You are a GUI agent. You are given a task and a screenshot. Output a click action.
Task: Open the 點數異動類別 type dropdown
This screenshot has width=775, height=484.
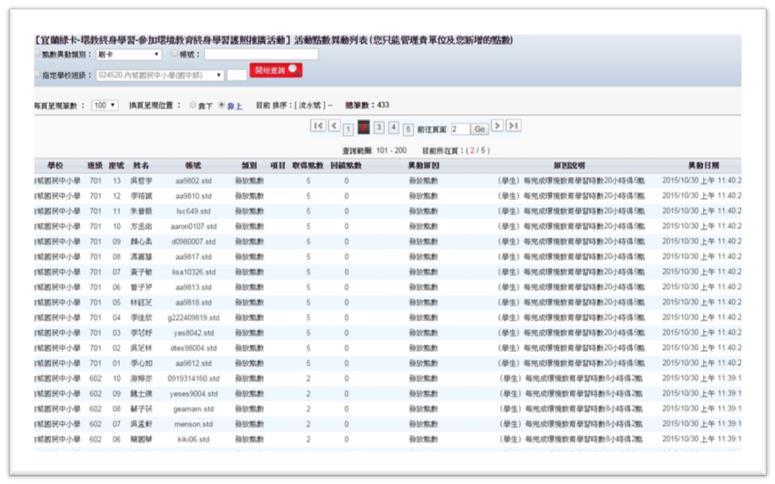[128, 55]
